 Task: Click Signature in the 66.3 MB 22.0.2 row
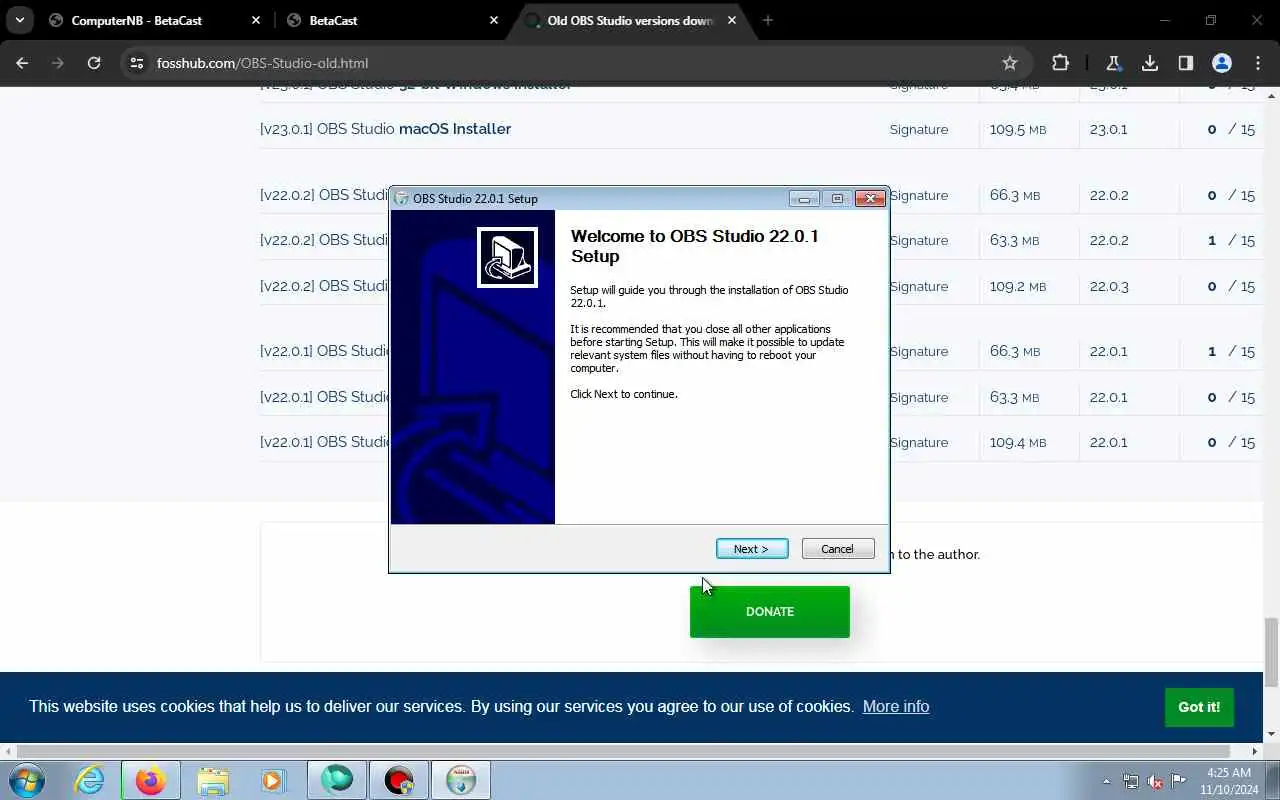pyautogui.click(x=919, y=195)
